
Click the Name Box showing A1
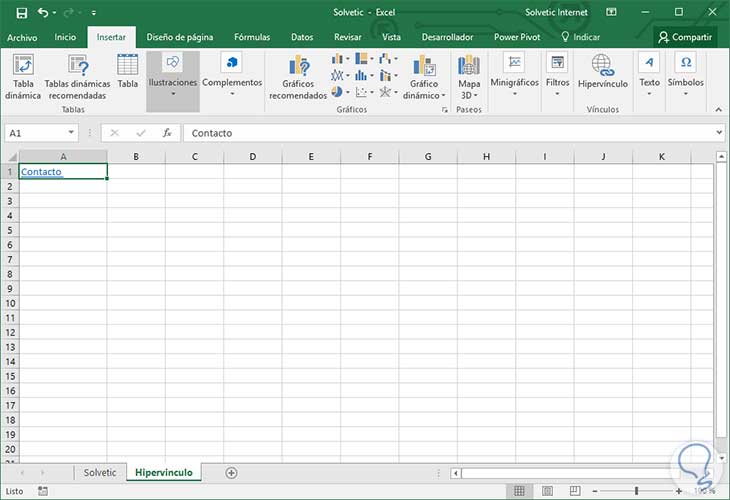[x=36, y=133]
